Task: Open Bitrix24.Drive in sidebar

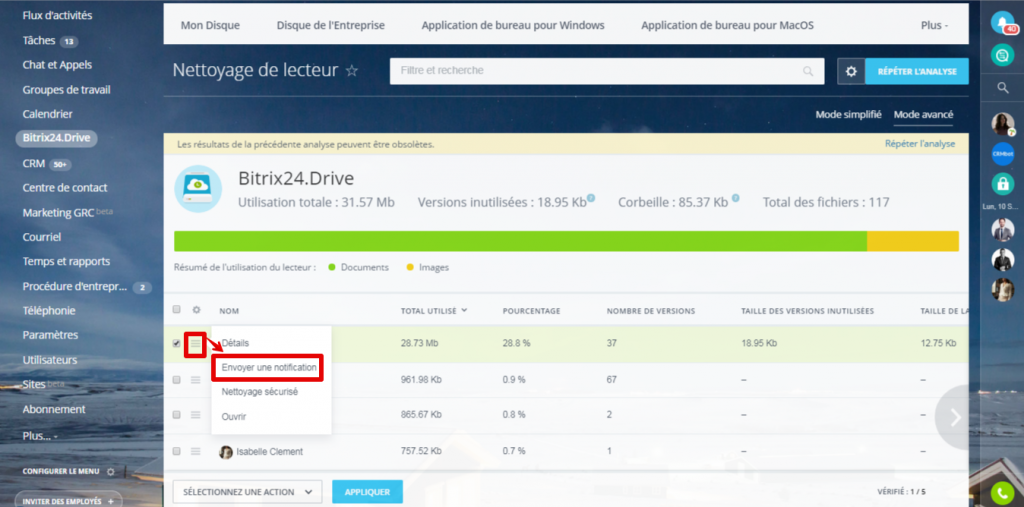Action: pos(56,139)
